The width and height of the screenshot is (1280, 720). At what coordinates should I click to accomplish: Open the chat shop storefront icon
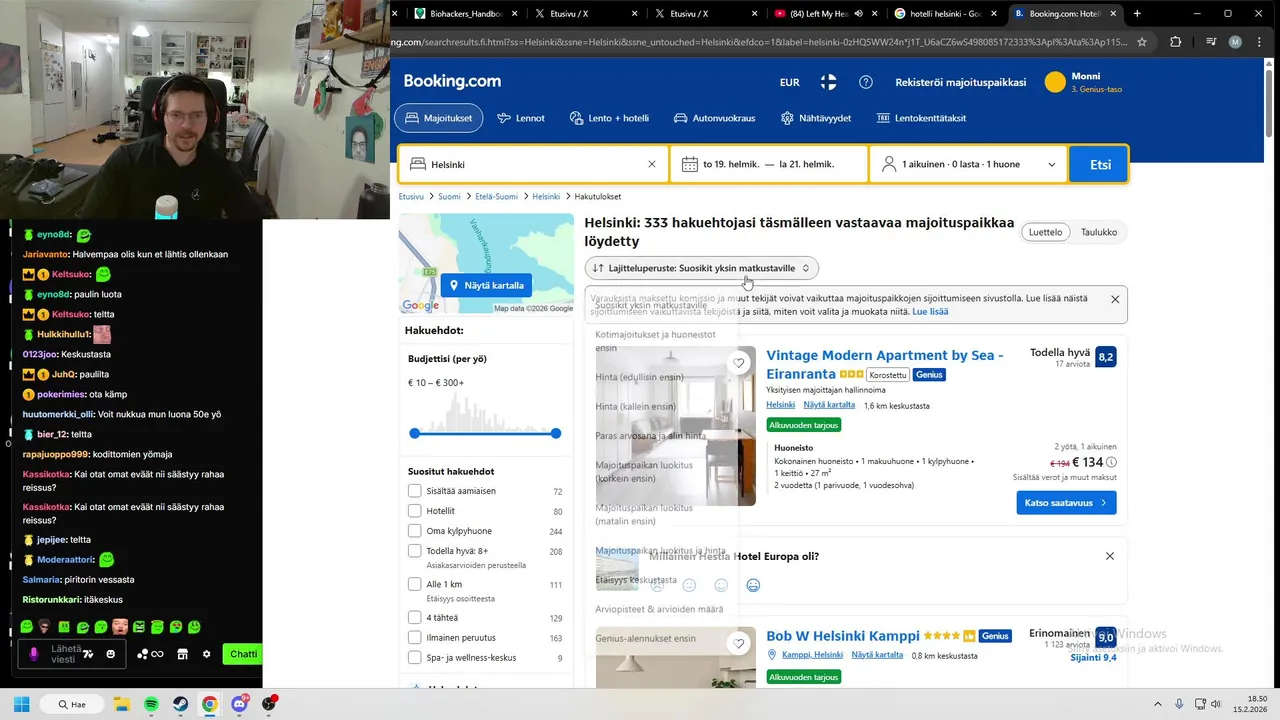(182, 654)
